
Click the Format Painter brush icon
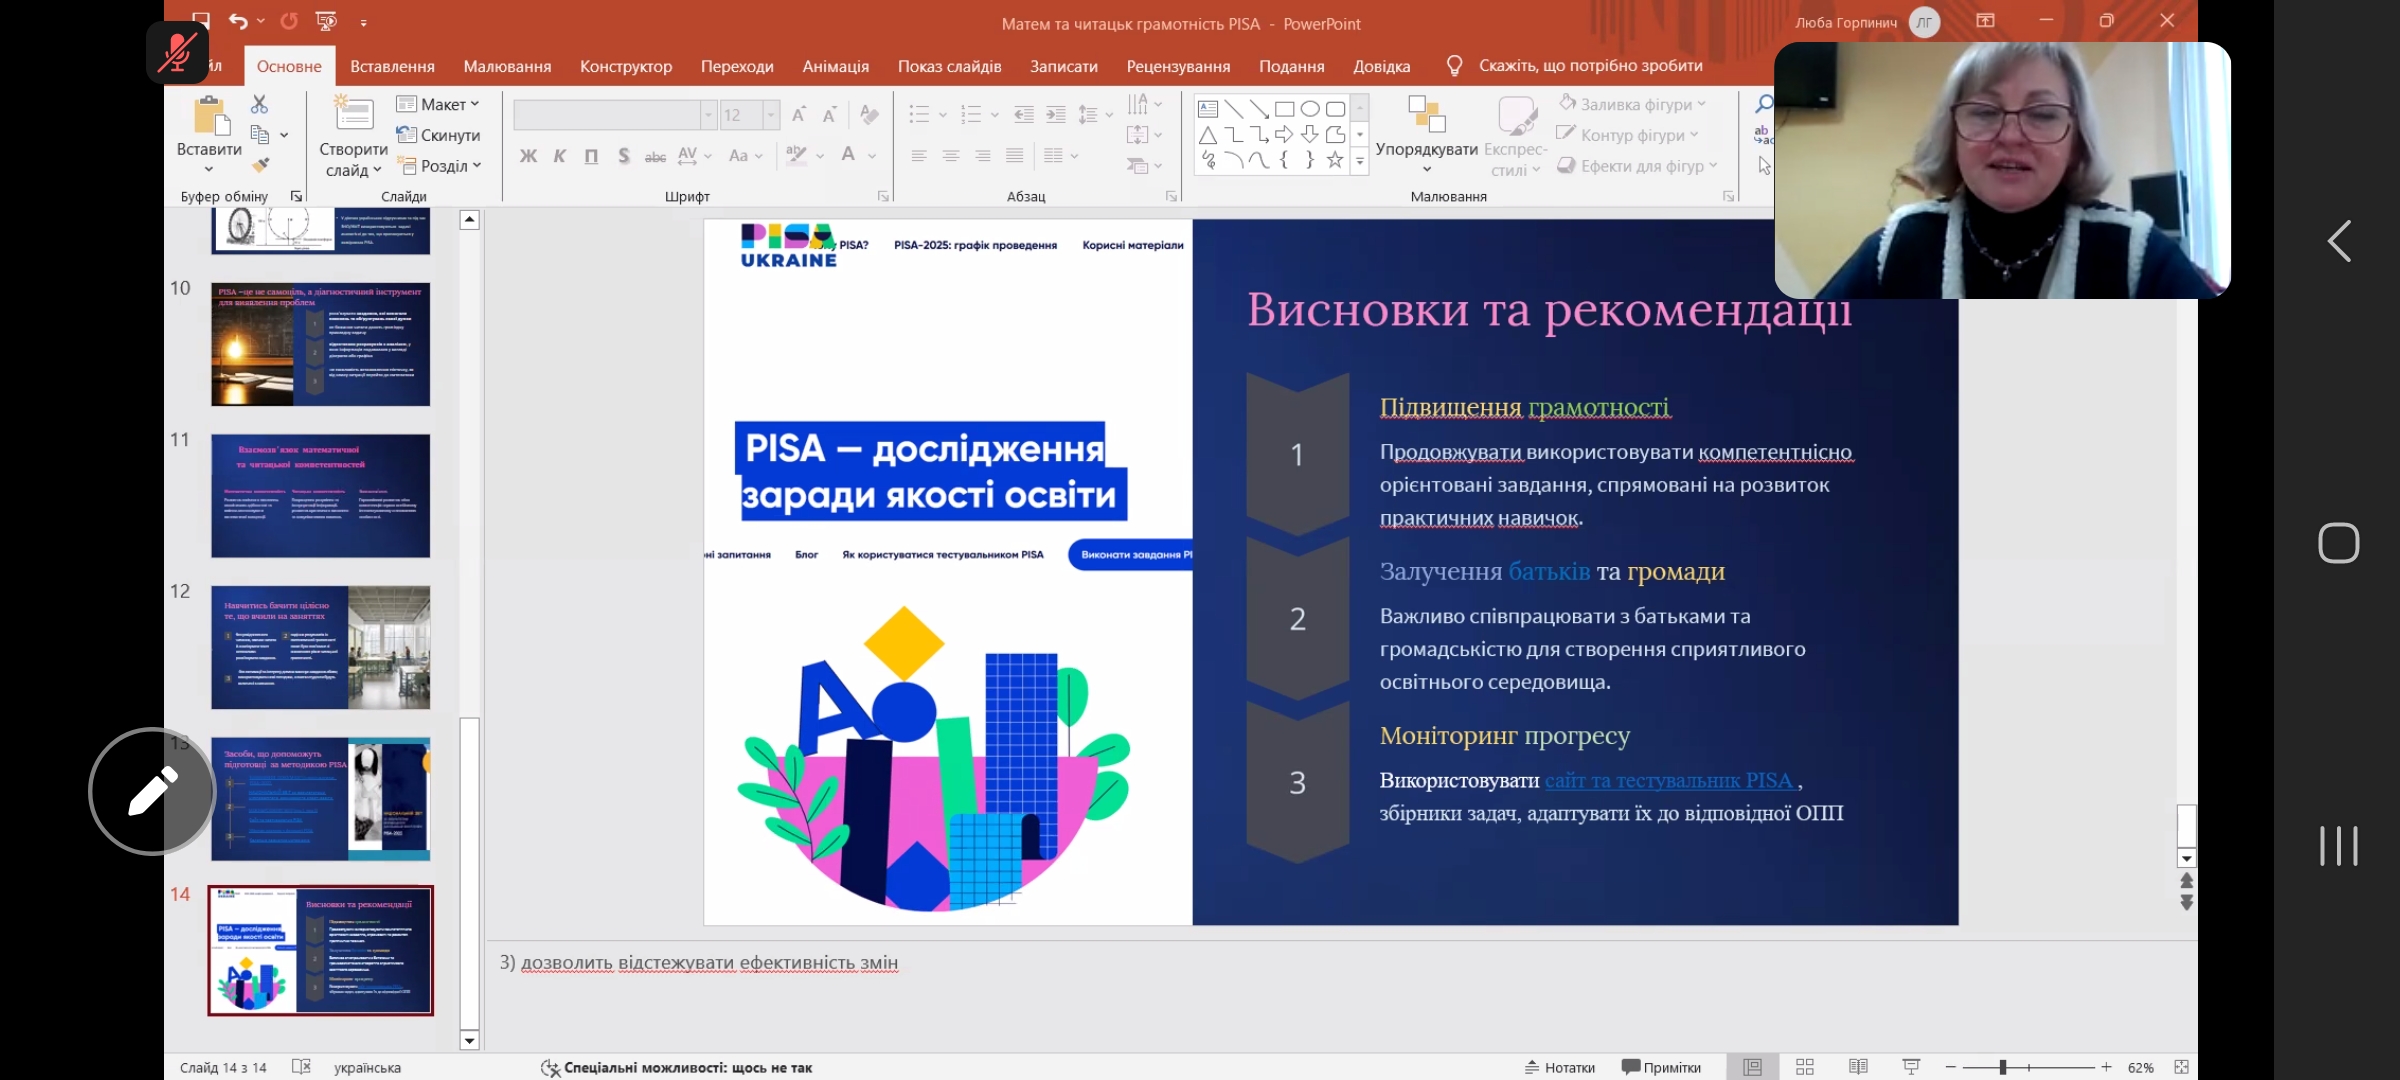260,165
